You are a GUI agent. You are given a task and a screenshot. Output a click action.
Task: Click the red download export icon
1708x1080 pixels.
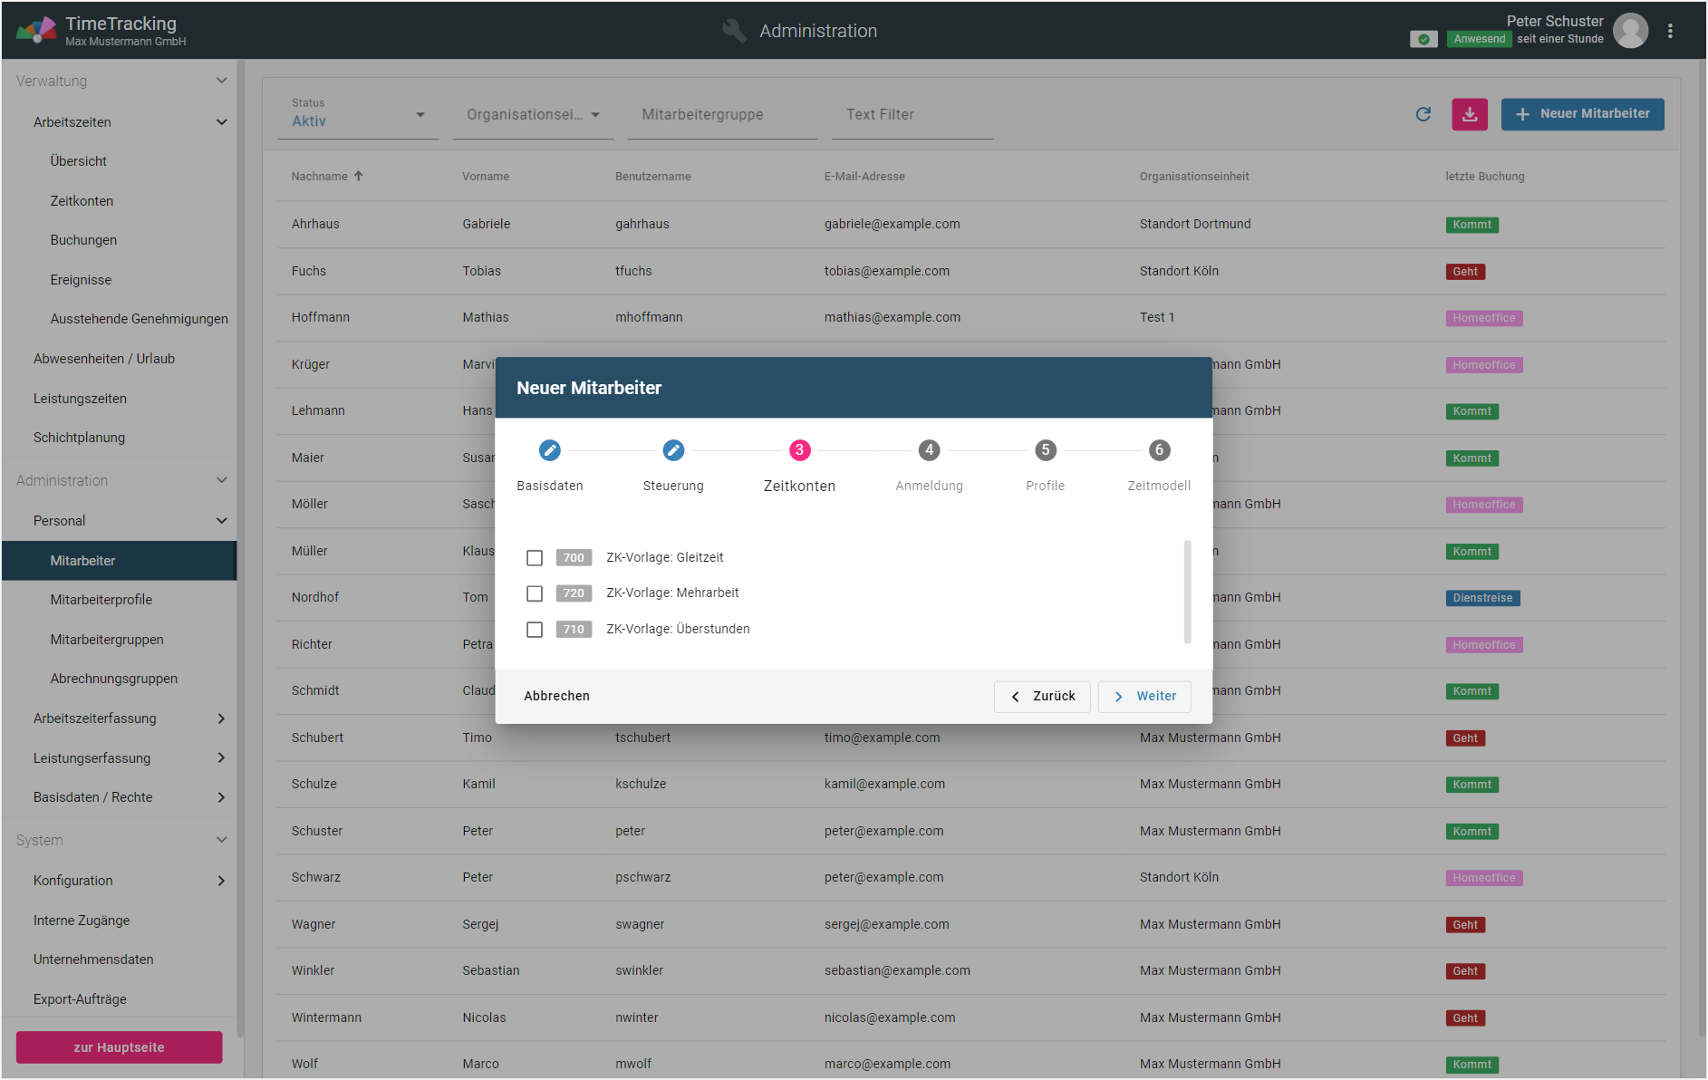[1469, 114]
